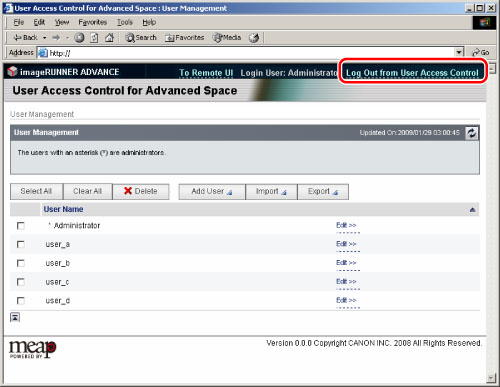Open the Favorites toolbar button

coord(184,38)
